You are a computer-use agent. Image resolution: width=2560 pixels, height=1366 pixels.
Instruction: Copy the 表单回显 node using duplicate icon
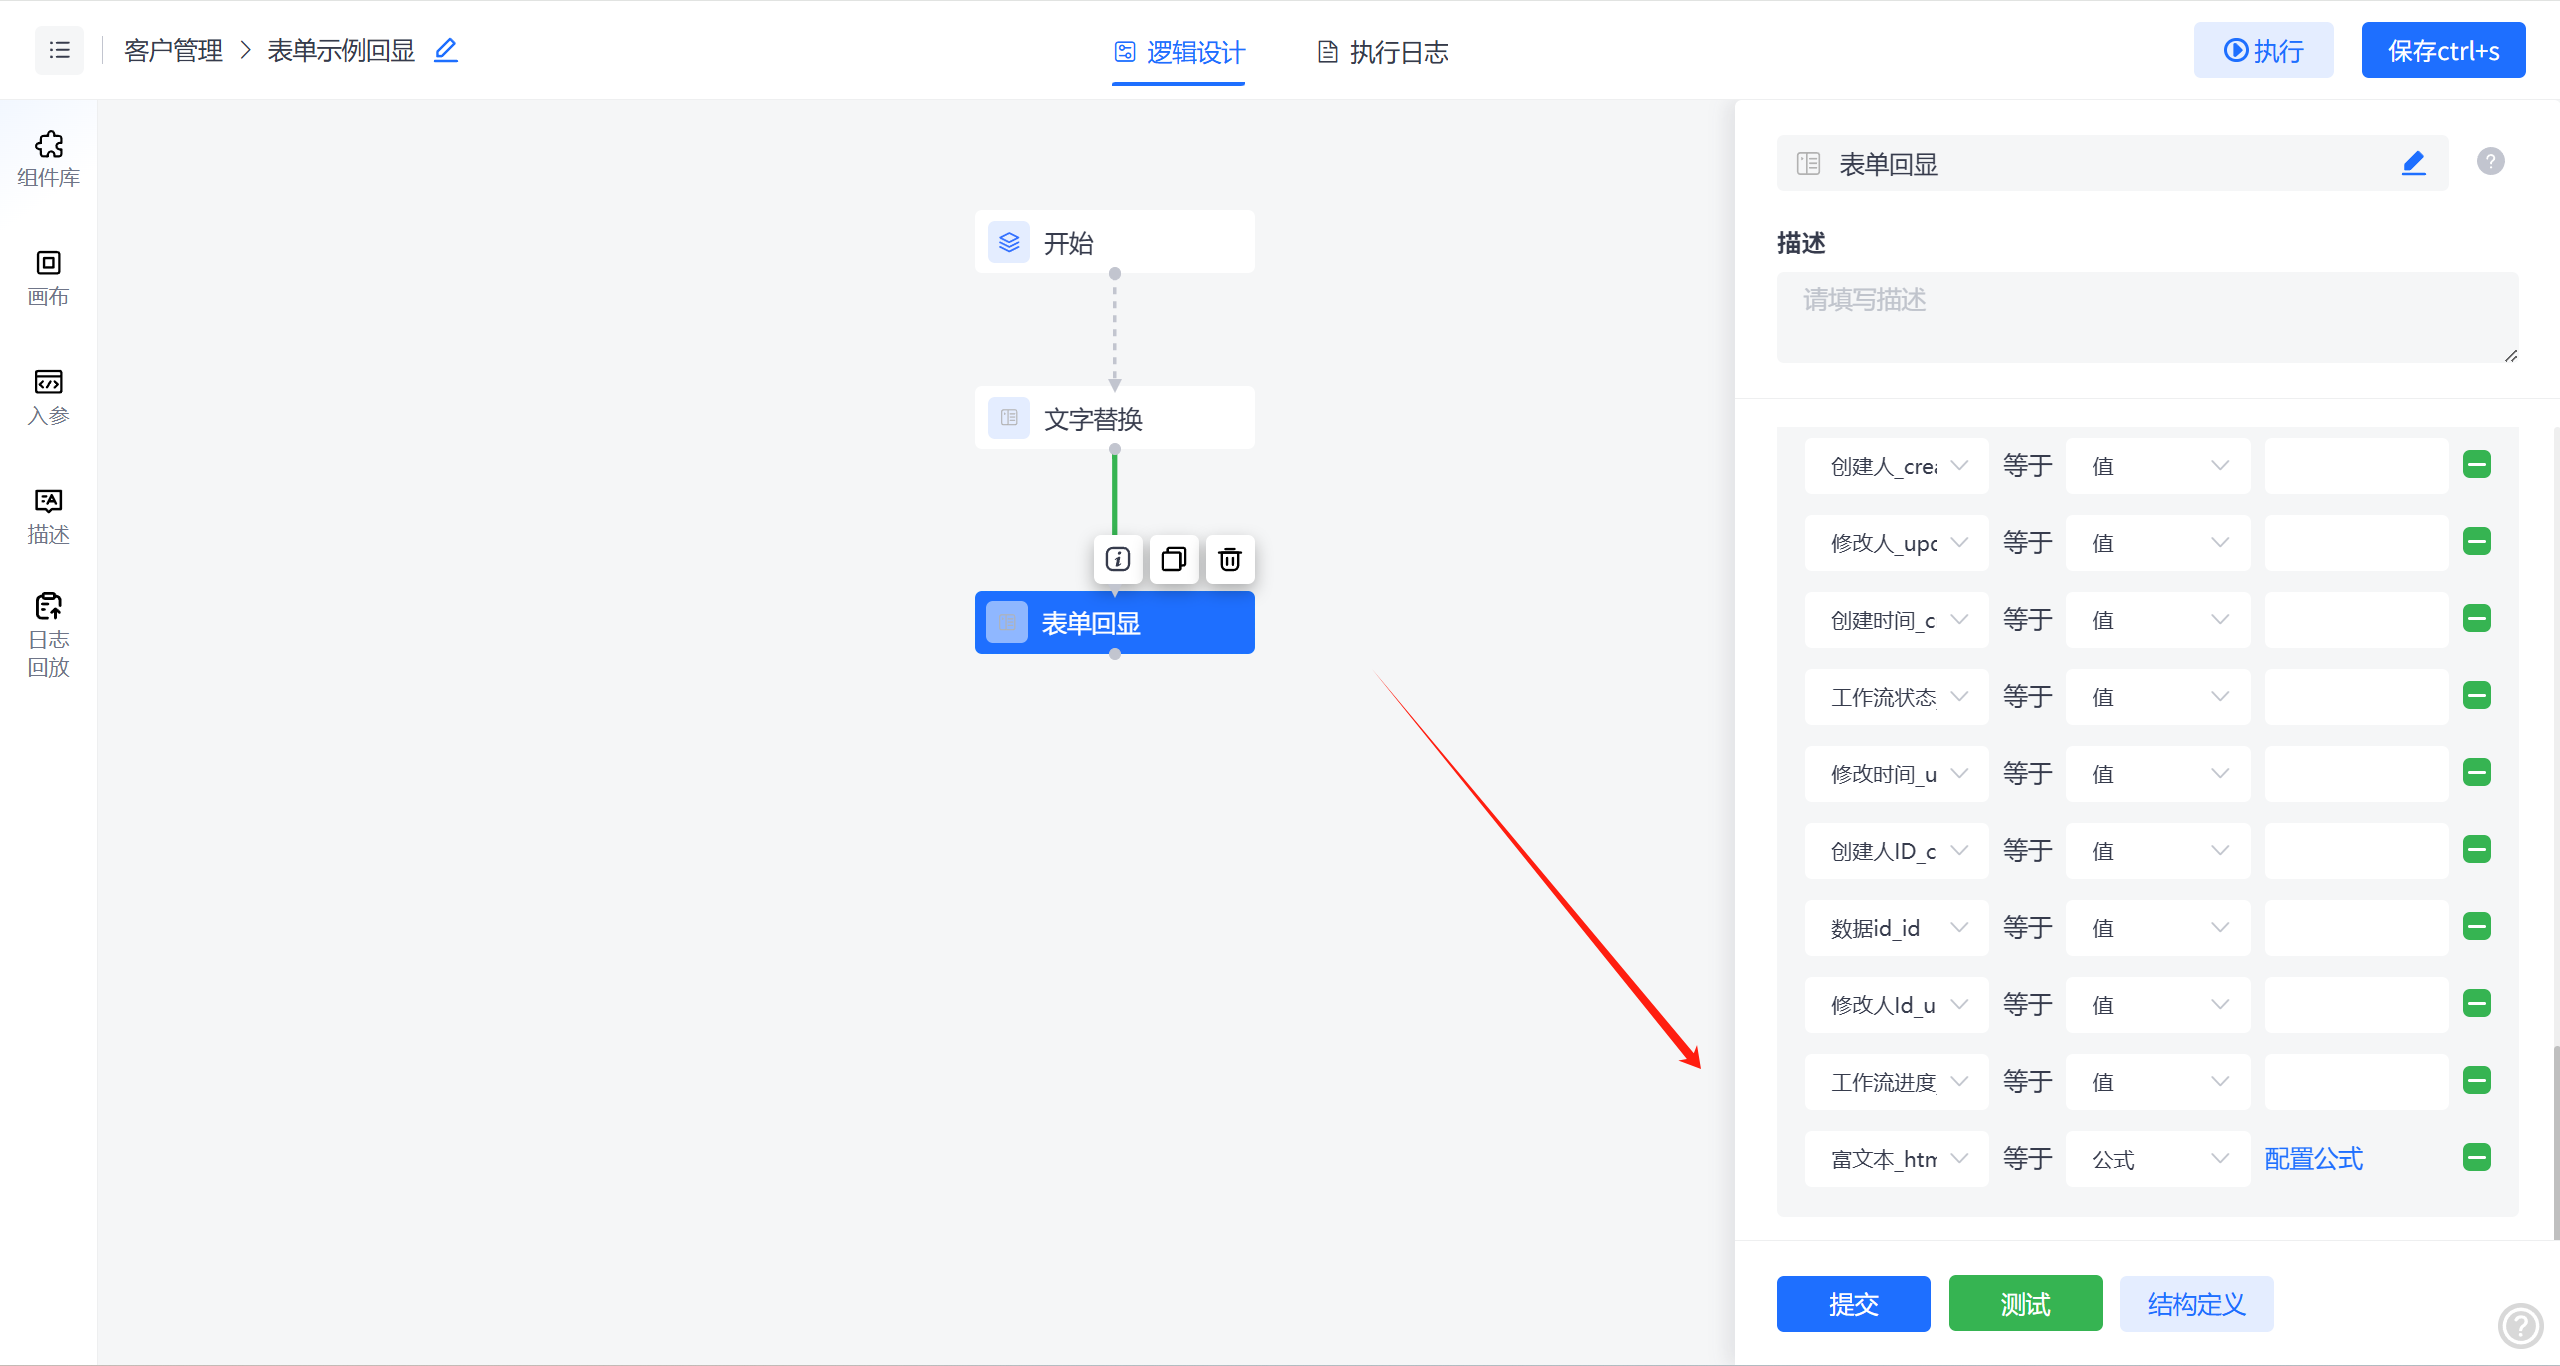1173,560
